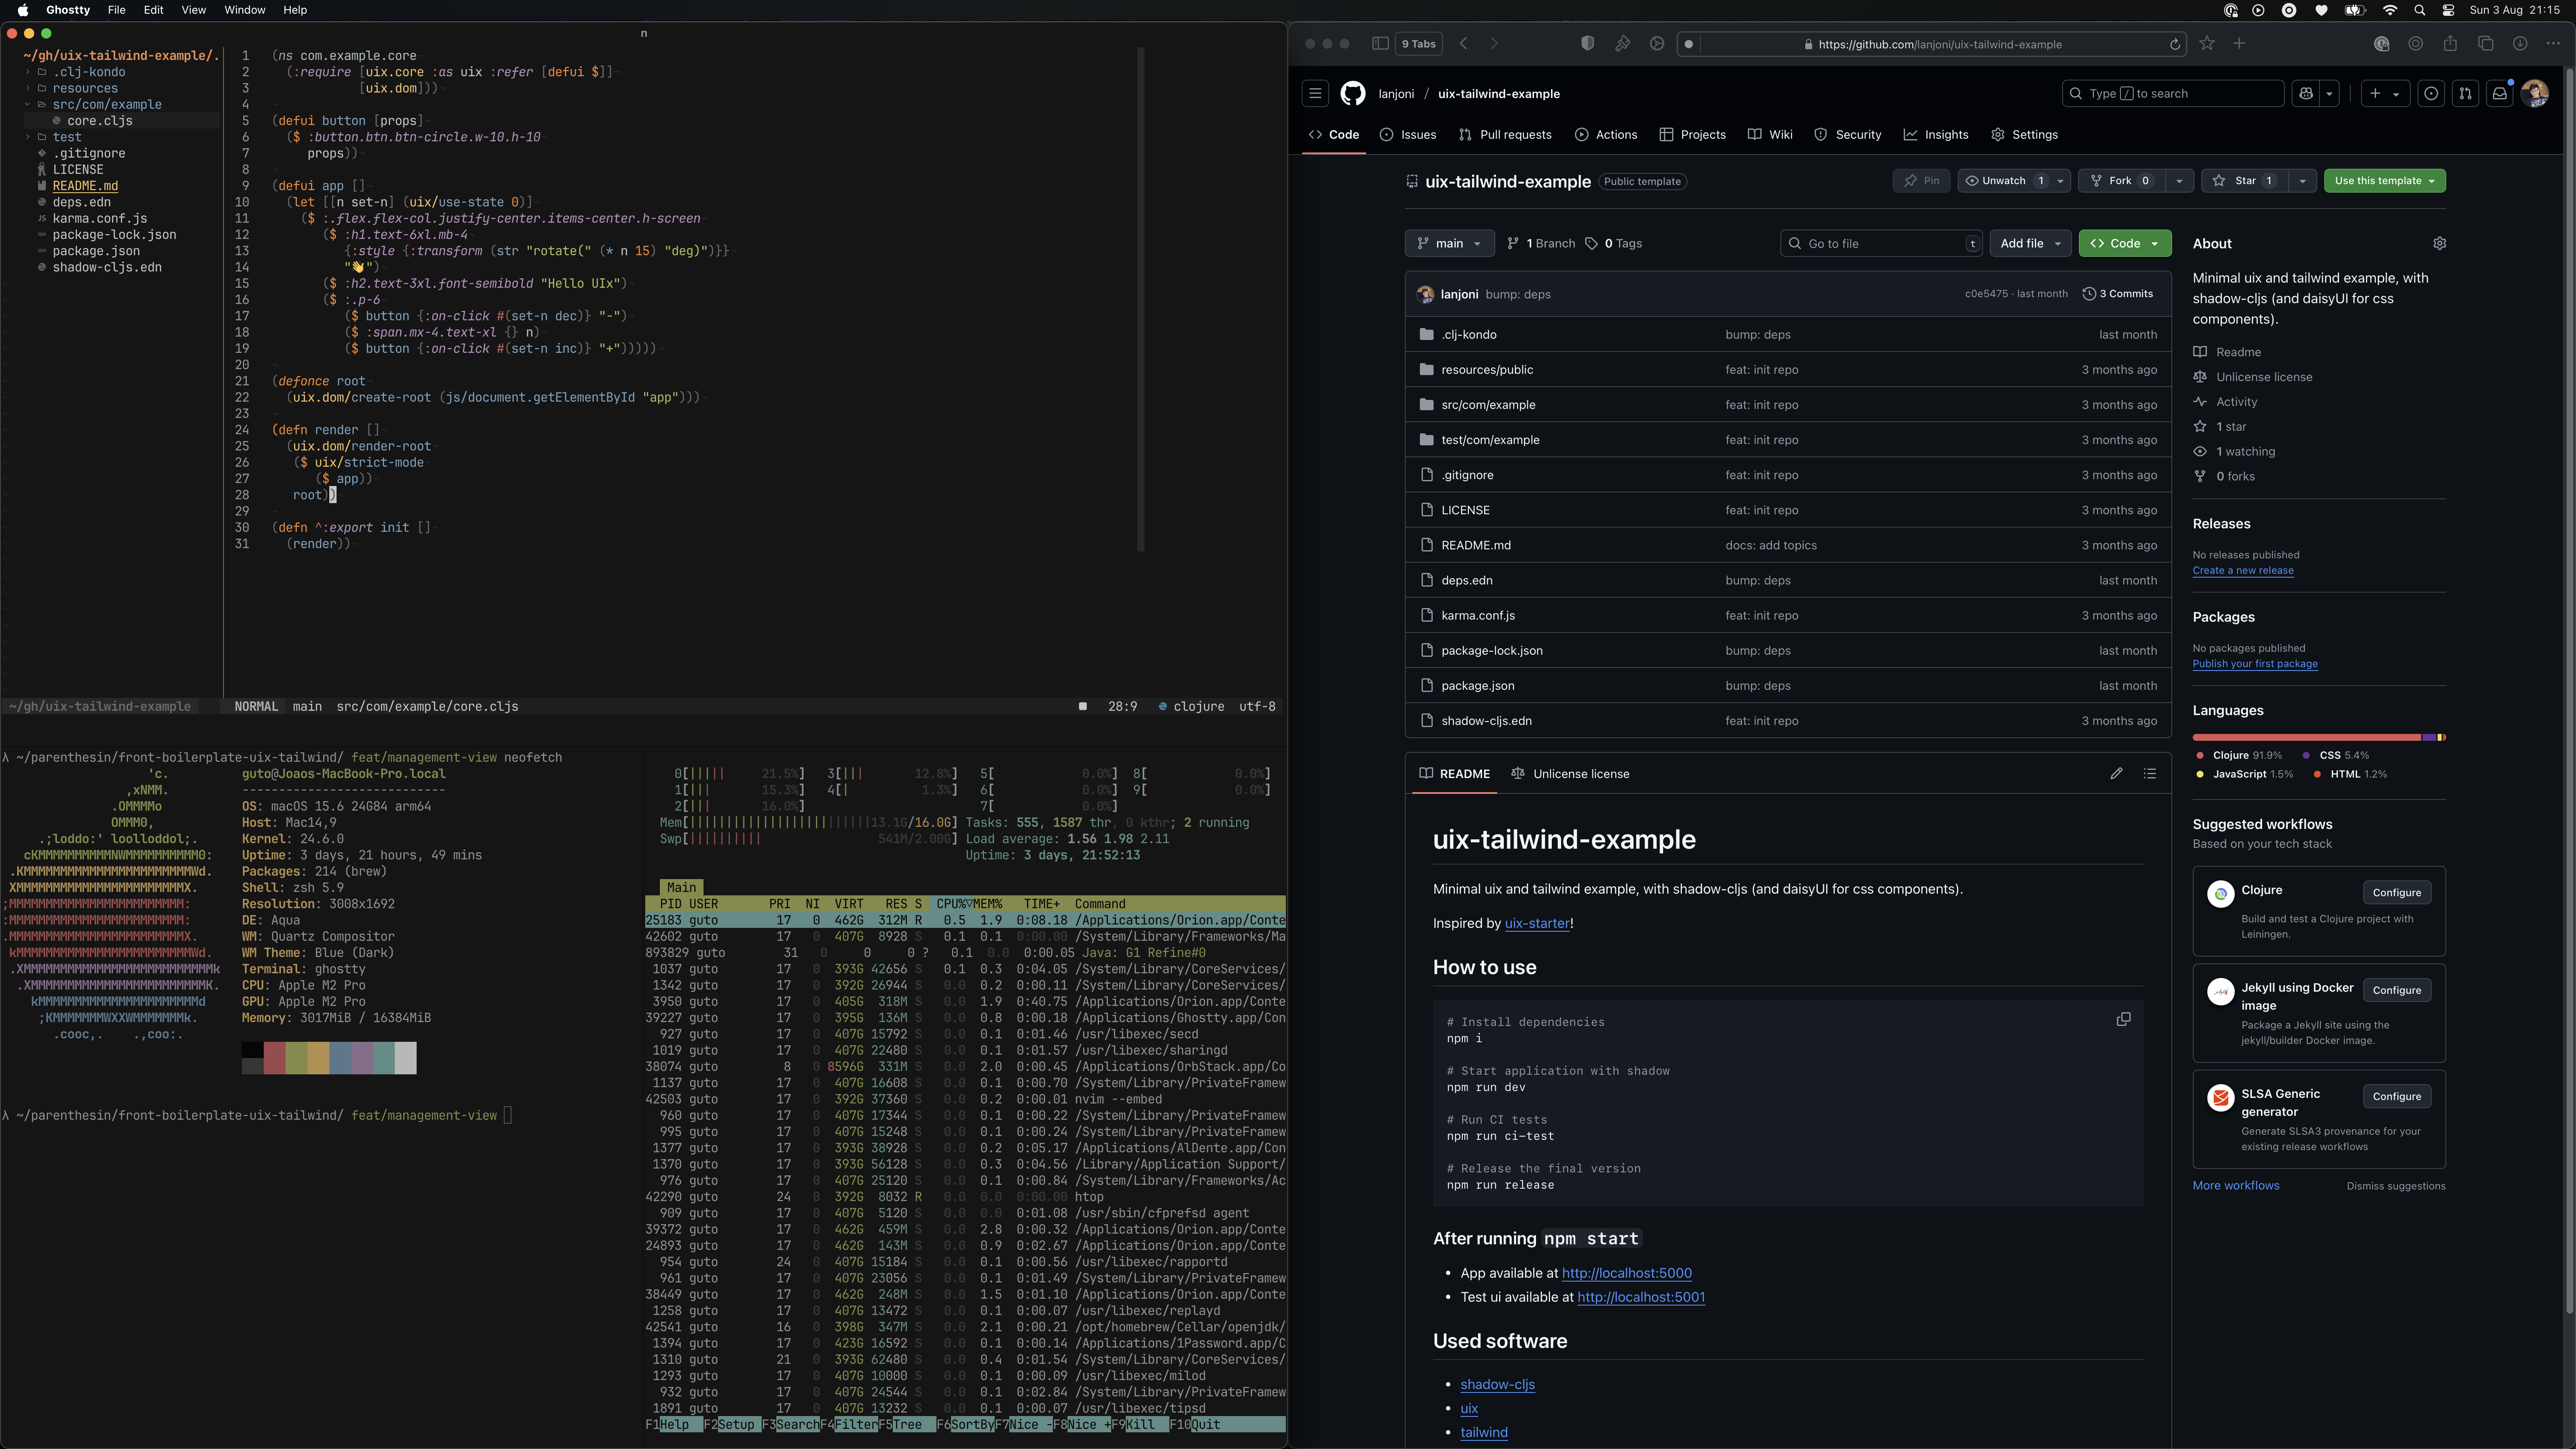Toggle Star on the repository

pos(2244,181)
